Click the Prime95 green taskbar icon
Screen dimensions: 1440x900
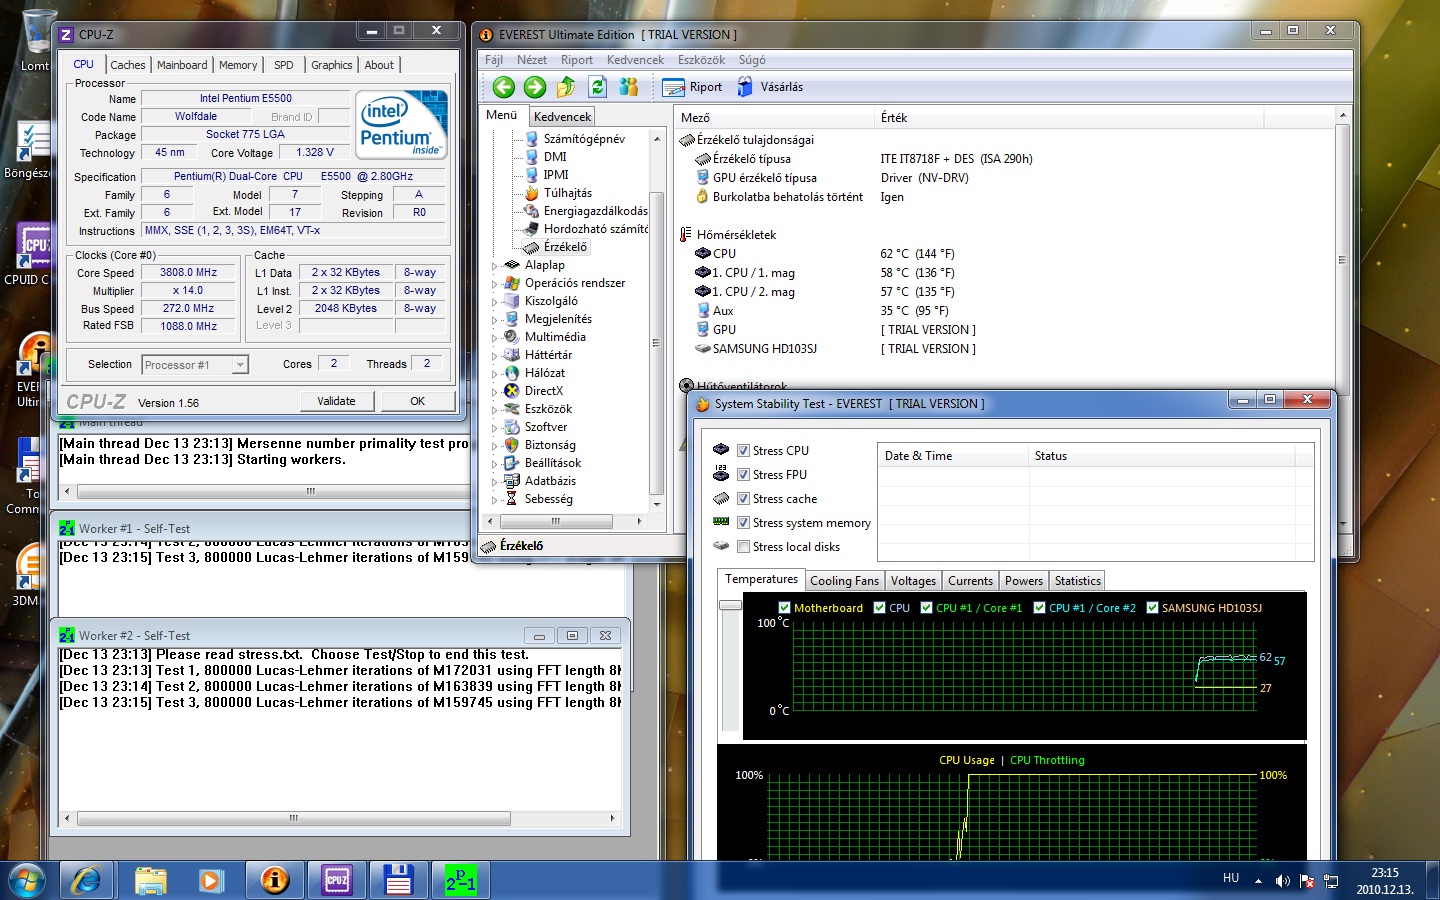[461, 880]
